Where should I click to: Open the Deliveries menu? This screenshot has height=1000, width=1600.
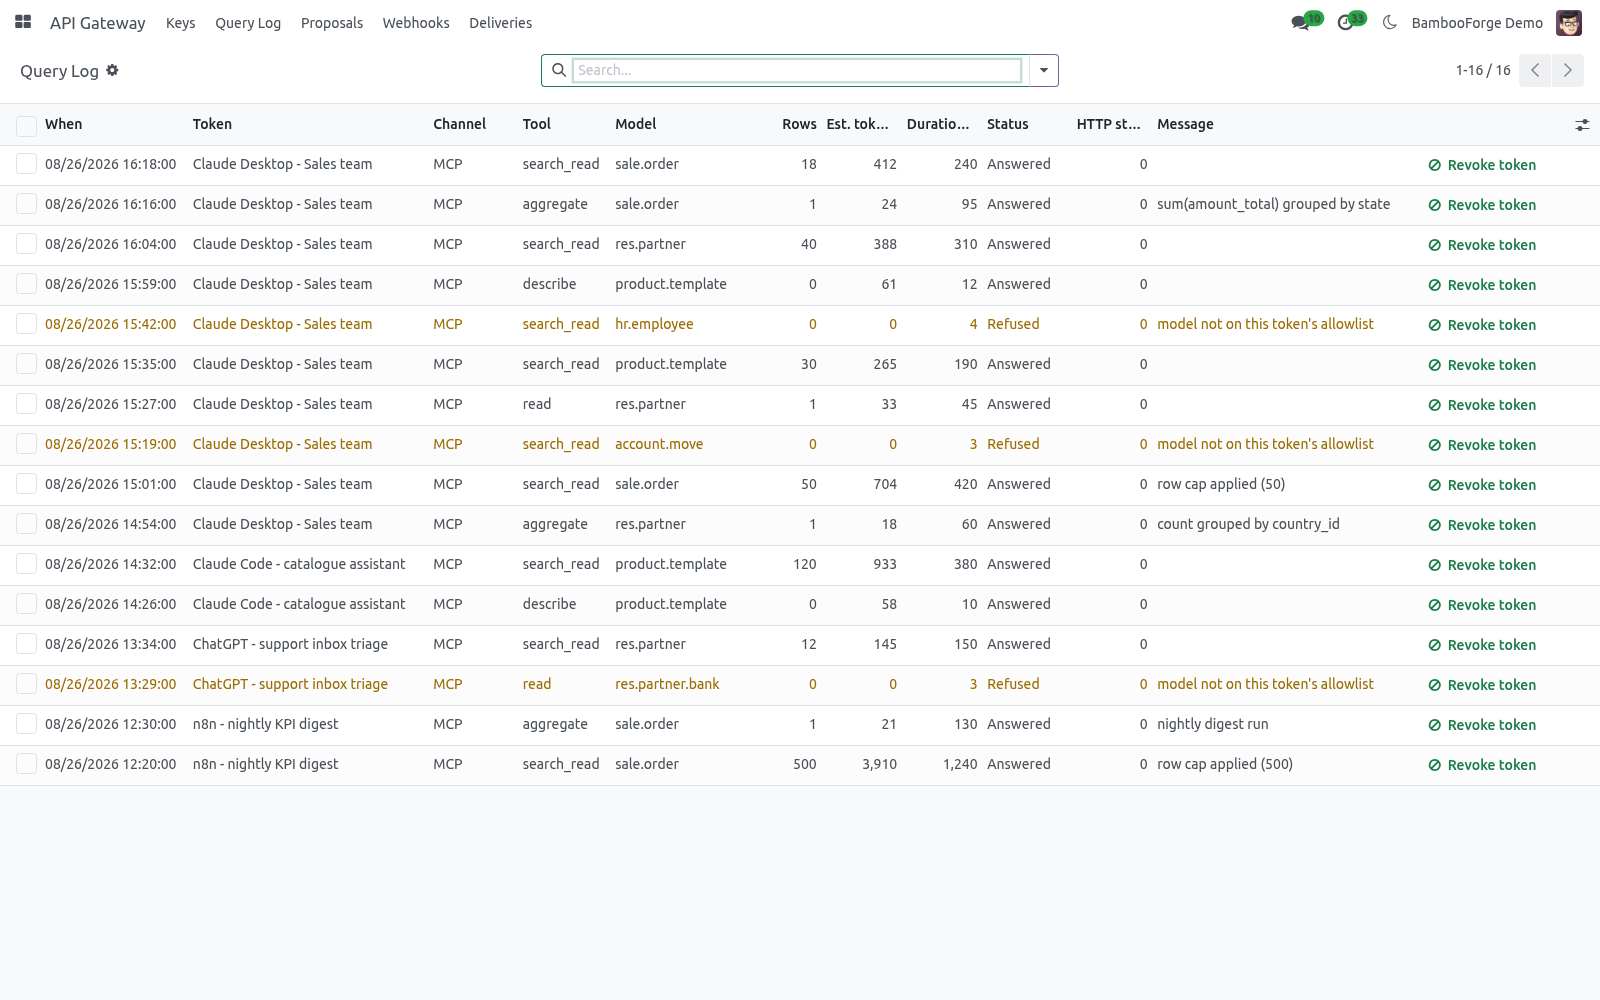(x=500, y=23)
